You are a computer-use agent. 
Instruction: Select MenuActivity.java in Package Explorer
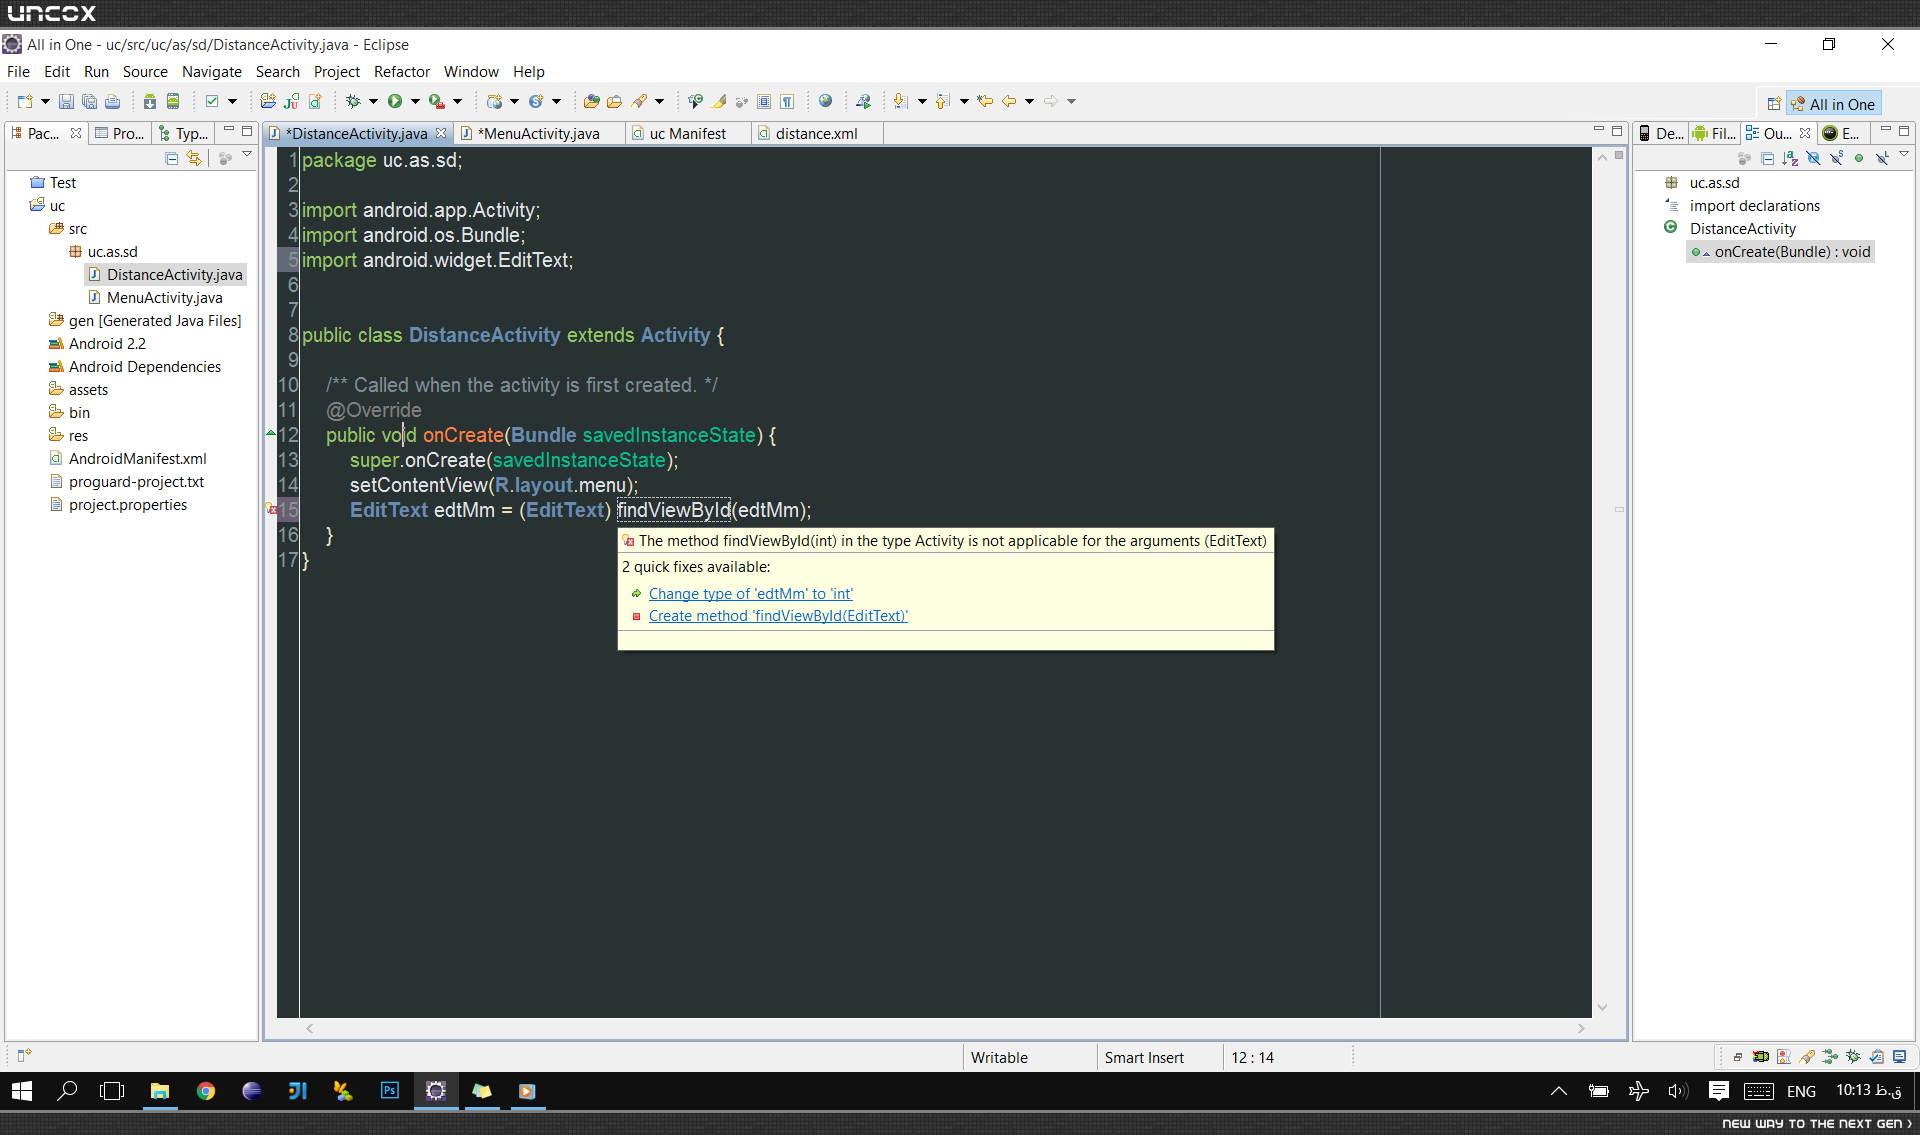point(164,297)
